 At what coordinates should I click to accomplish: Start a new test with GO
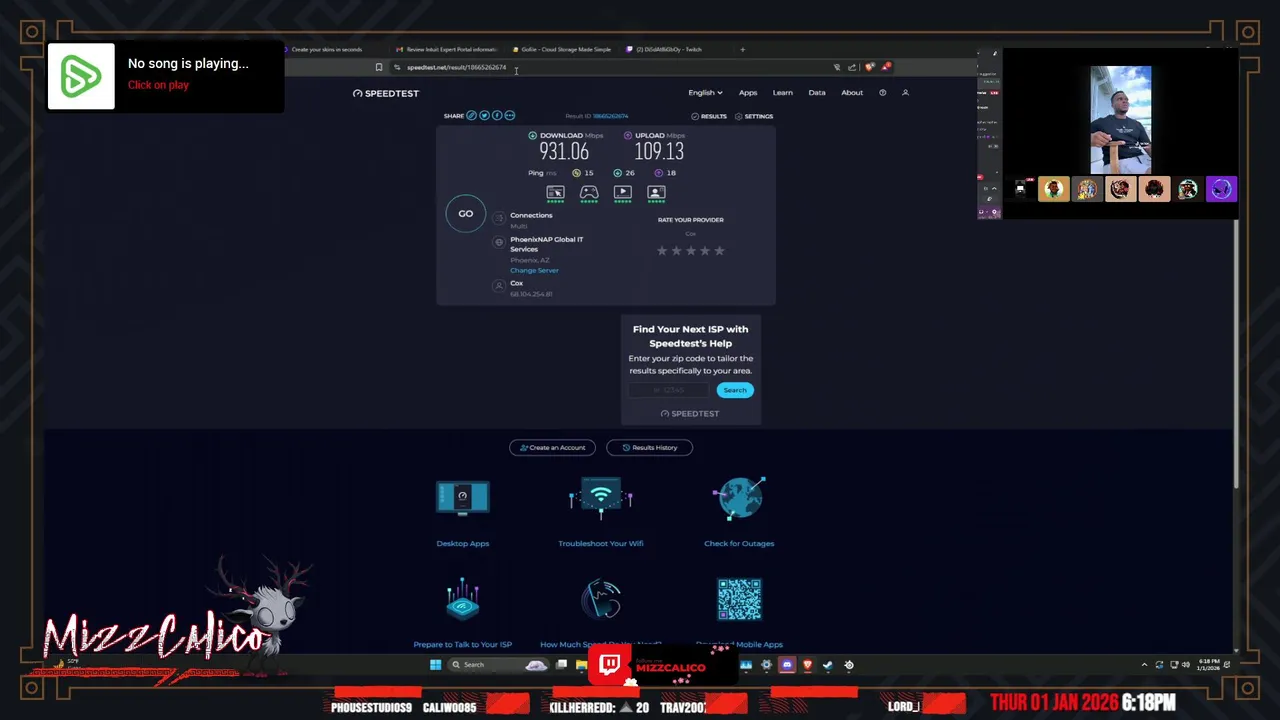(466, 214)
